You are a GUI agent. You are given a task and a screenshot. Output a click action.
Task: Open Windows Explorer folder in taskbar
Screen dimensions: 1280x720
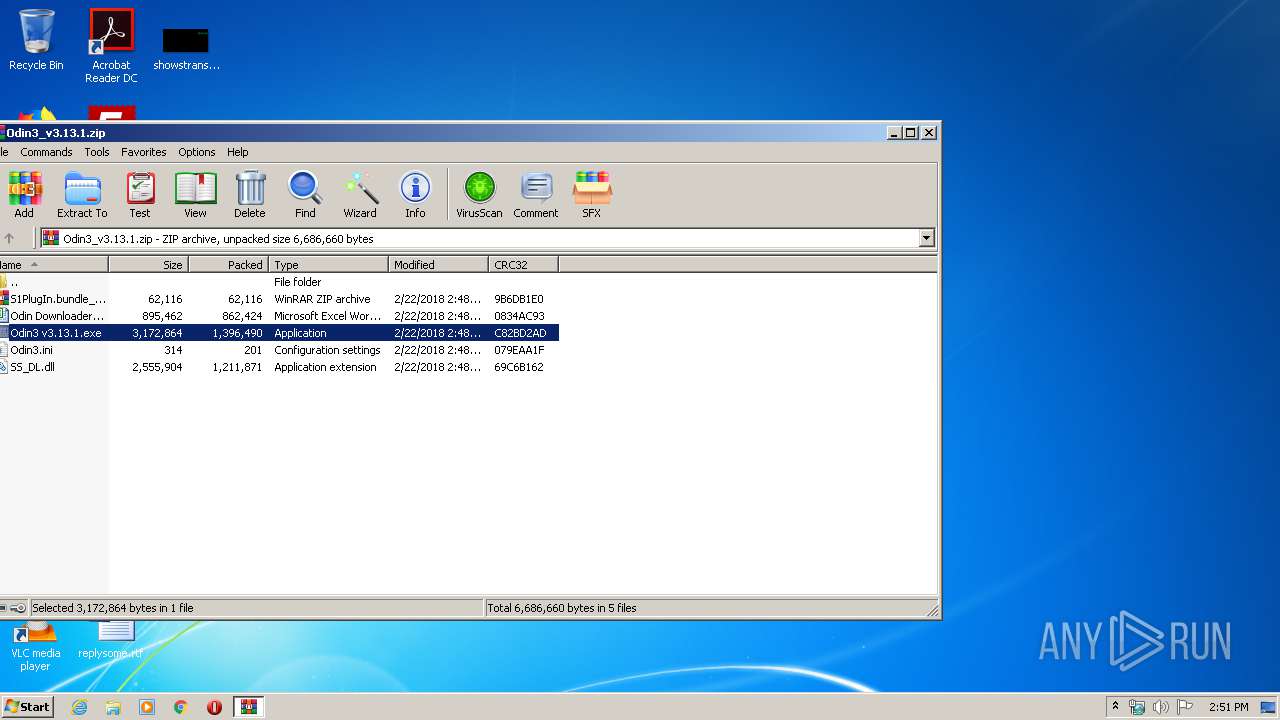coord(113,707)
